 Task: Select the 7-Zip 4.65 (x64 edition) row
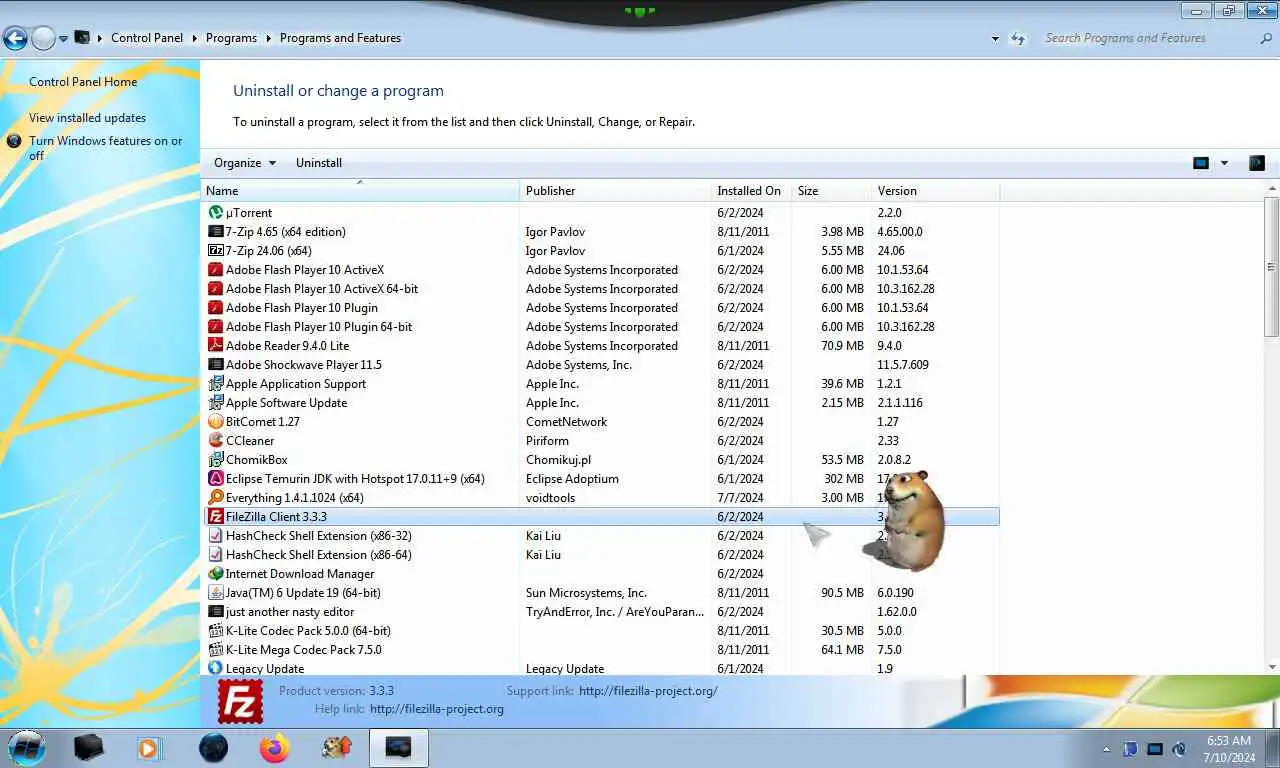[x=600, y=231]
